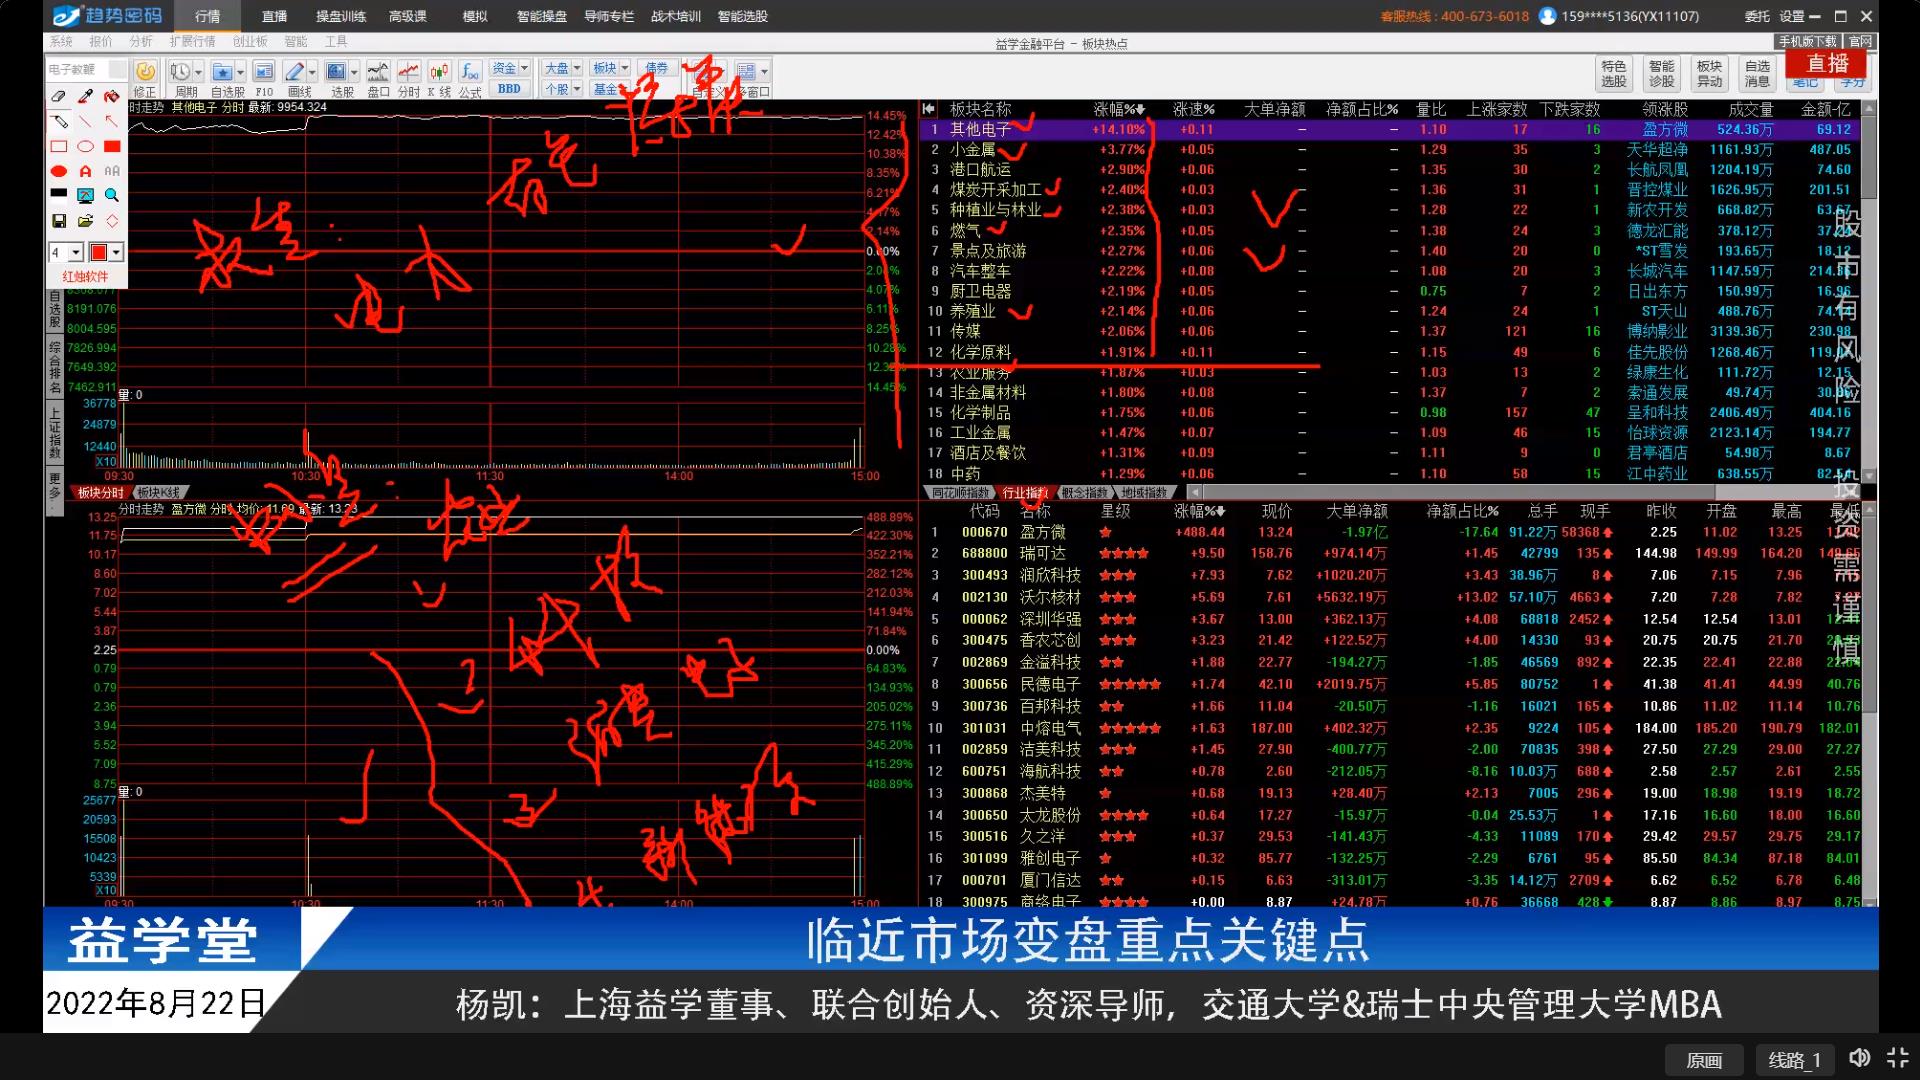
Task: Exit fullscreen using the collapse icon
Action: [x=1897, y=1058]
